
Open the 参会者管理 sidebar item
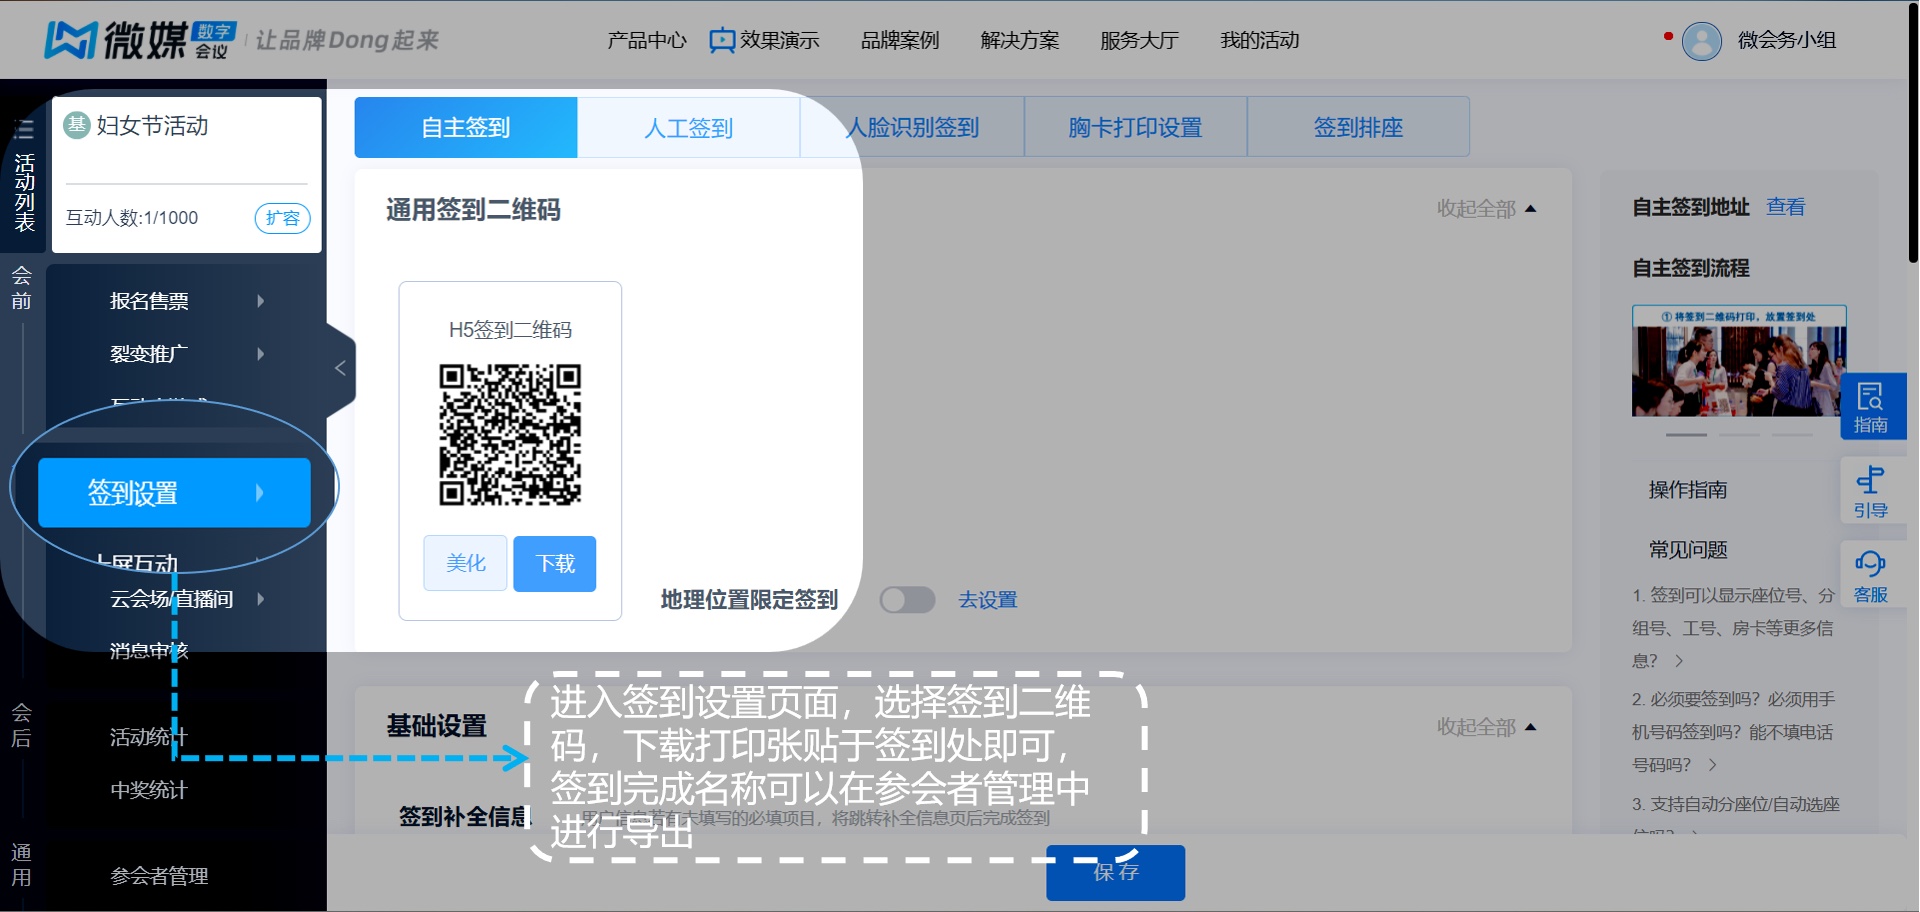click(x=160, y=876)
